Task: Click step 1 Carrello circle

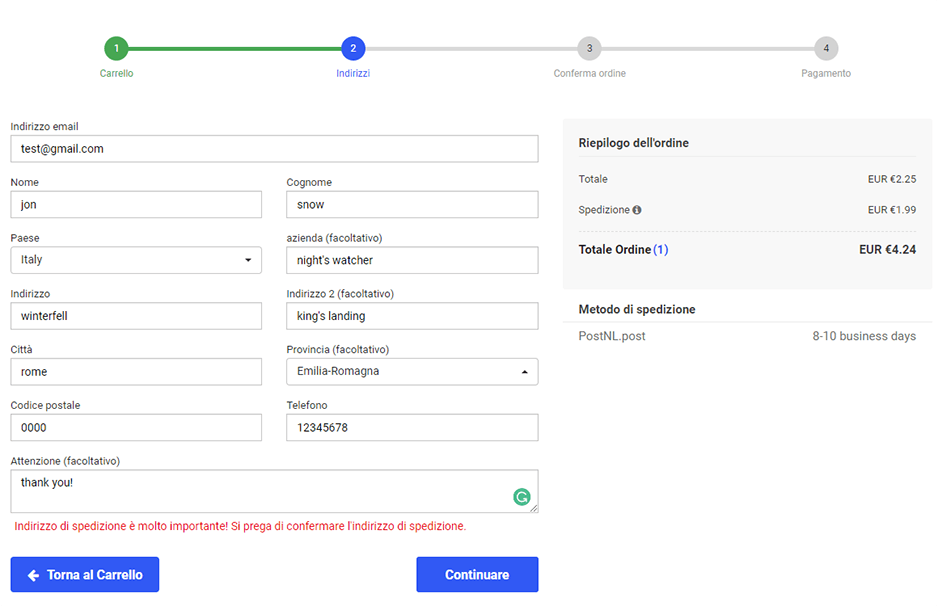Action: click(x=116, y=48)
